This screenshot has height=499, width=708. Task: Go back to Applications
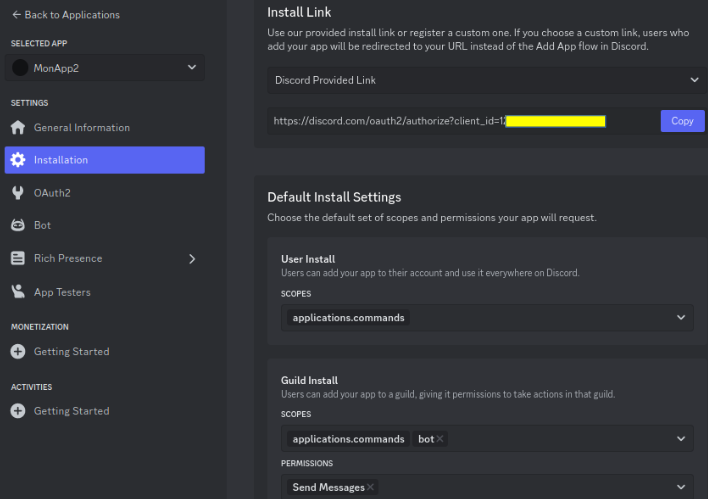[66, 15]
